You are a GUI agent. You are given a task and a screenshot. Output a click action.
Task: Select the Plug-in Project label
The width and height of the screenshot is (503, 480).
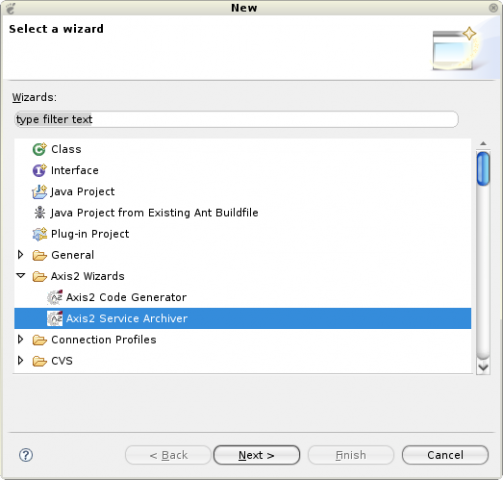point(90,234)
